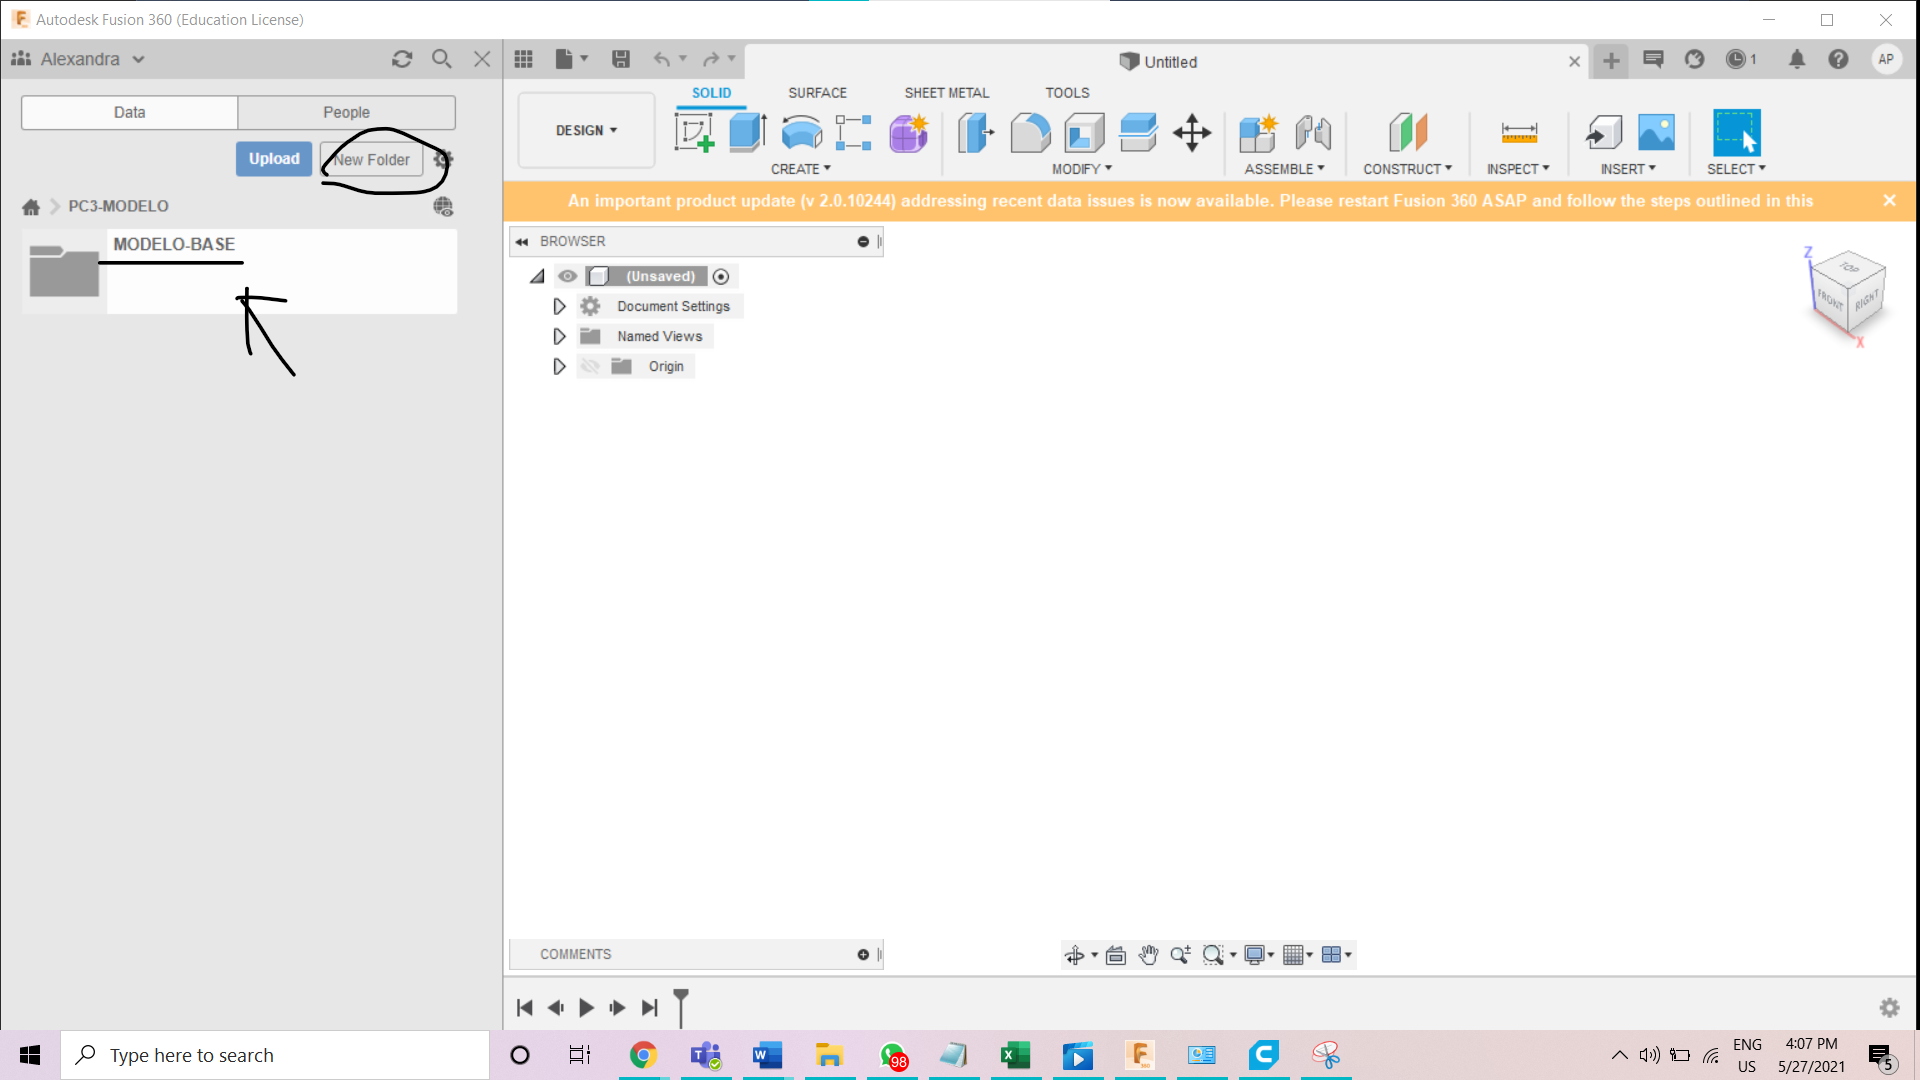The height and width of the screenshot is (1080, 1920).
Task: Expand the Origin tree node
Action: (x=559, y=366)
